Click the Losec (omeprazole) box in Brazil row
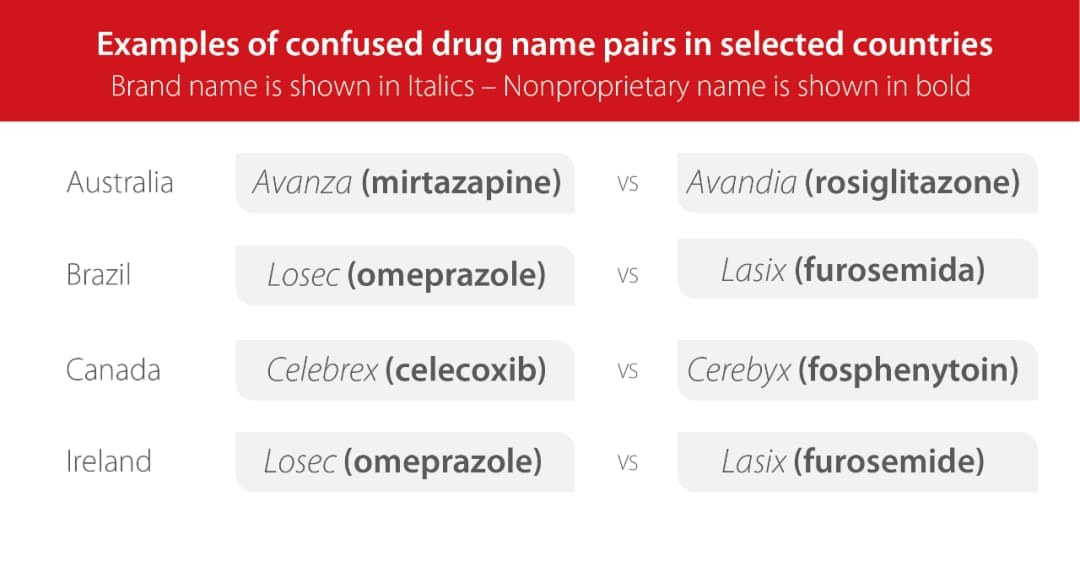1080x572 pixels. click(x=405, y=275)
